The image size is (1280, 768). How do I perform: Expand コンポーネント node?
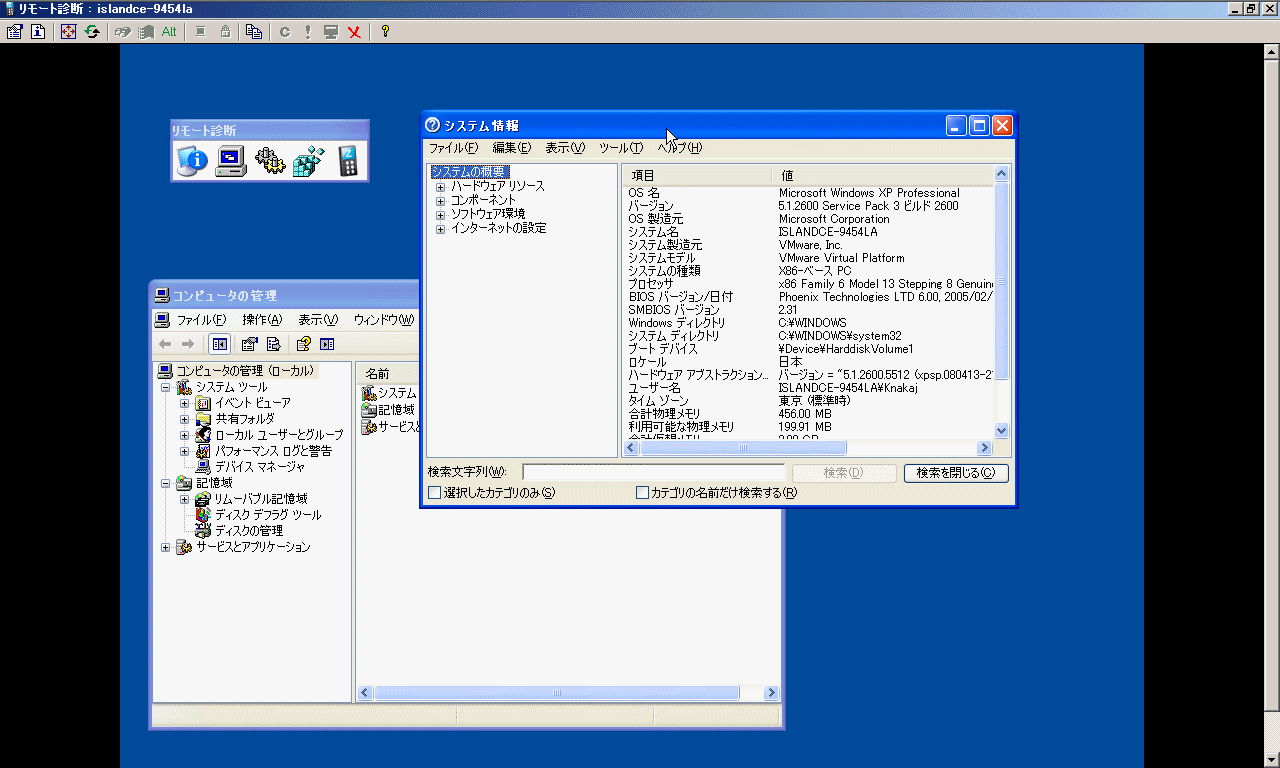[x=440, y=201]
